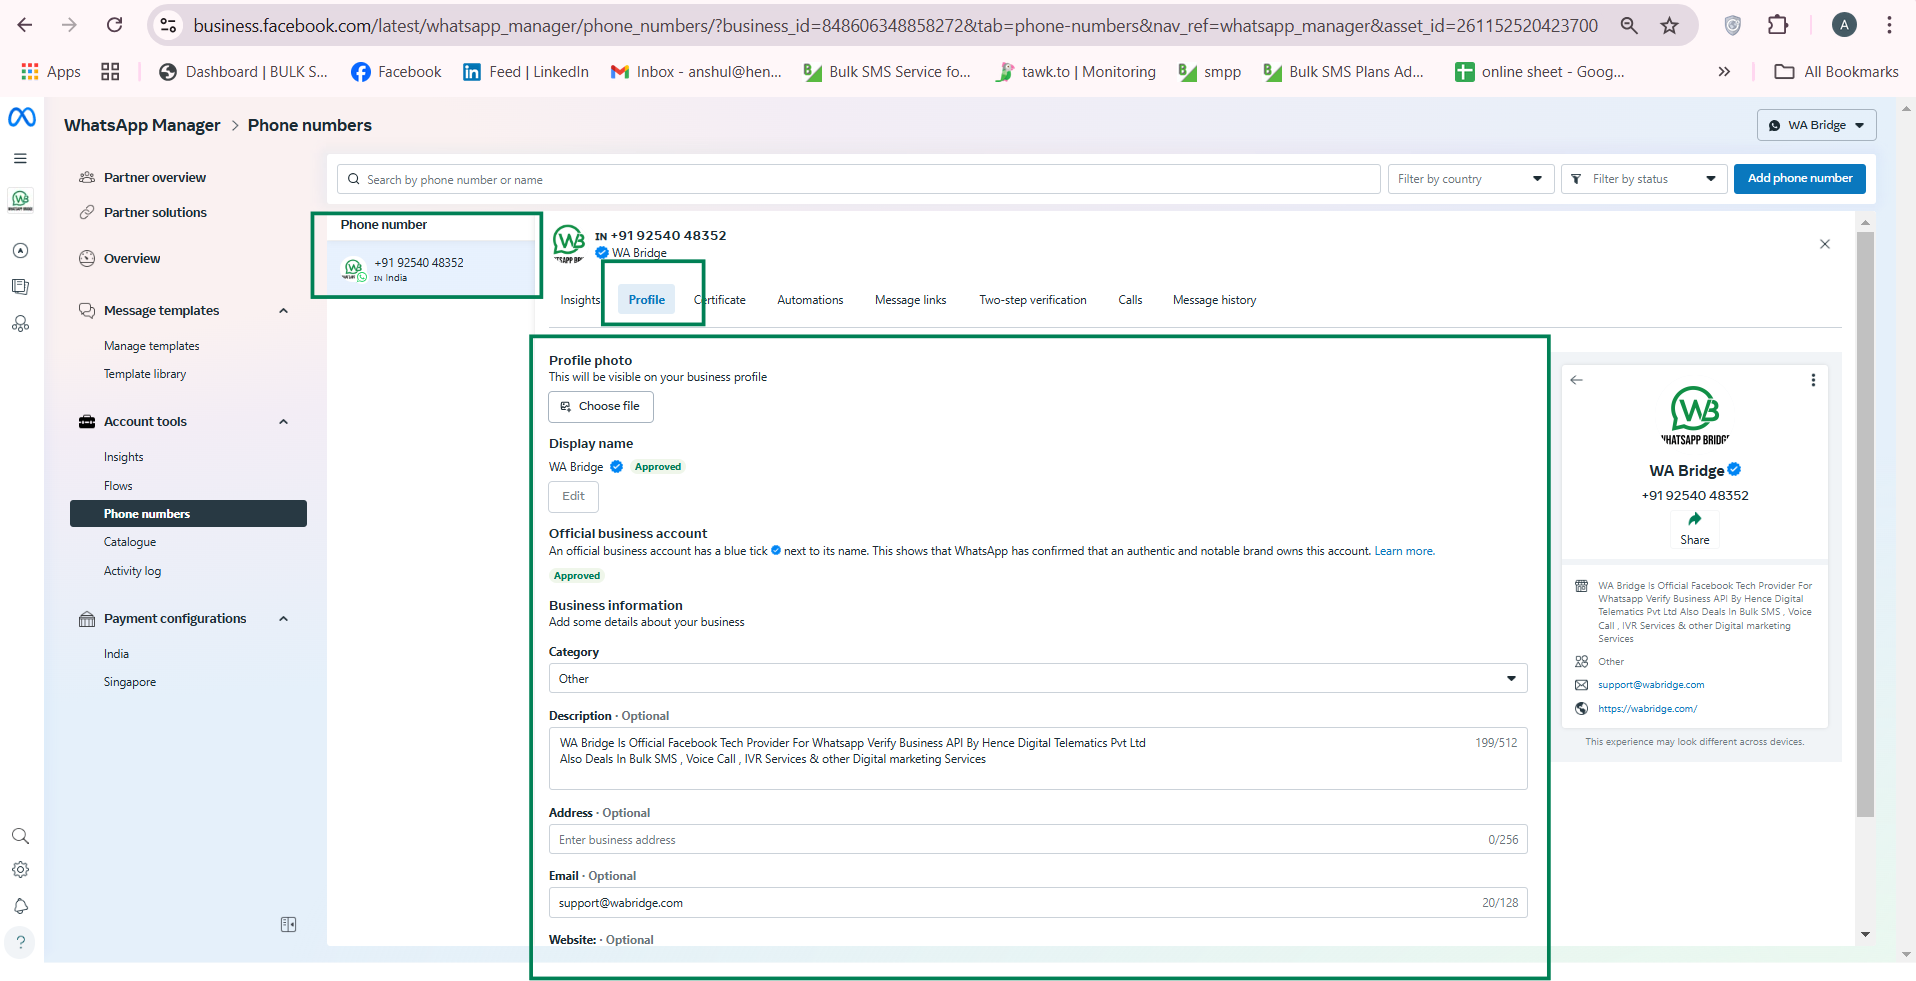The width and height of the screenshot is (1916, 981).
Task: Close the phone number details panel
Action: (1825, 244)
